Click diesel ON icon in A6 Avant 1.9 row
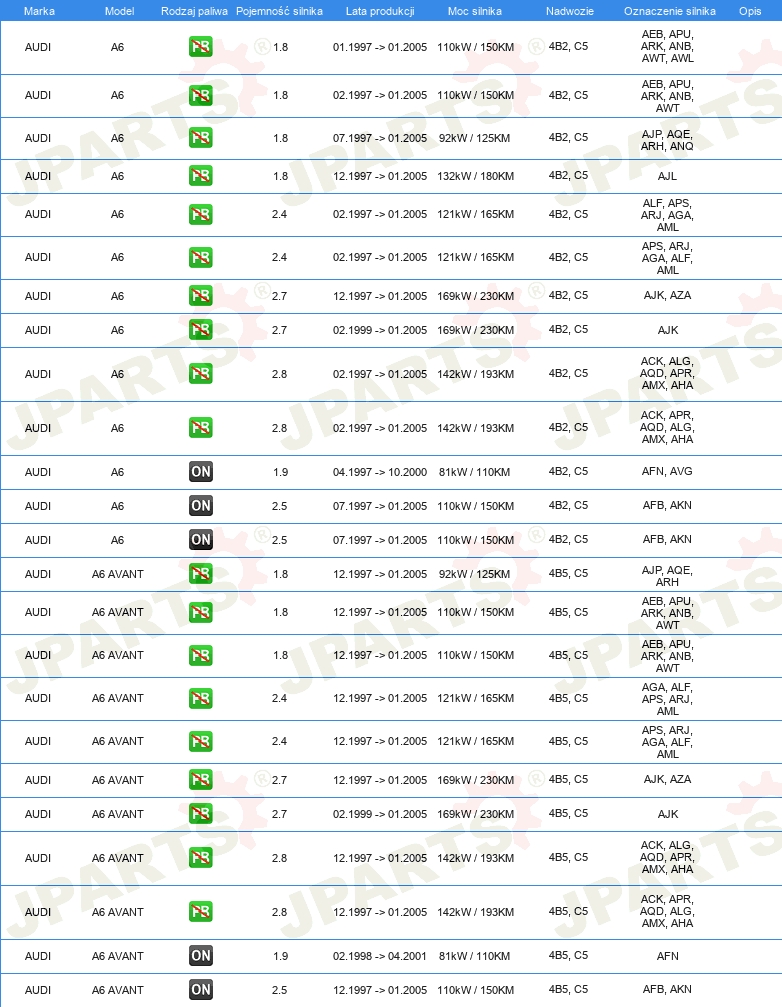The image size is (782, 1007). coord(200,956)
